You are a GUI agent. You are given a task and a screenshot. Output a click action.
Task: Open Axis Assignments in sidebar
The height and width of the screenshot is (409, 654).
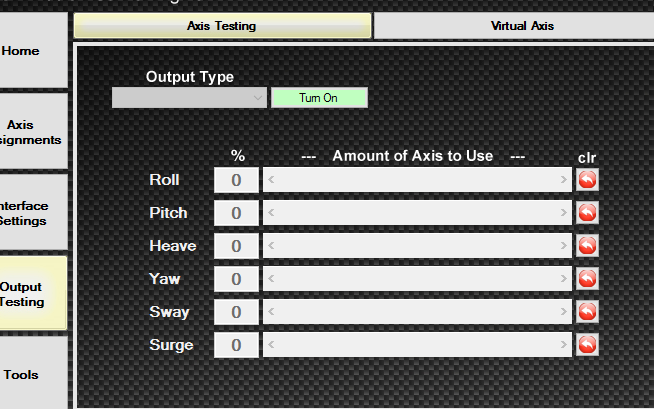coord(32,132)
